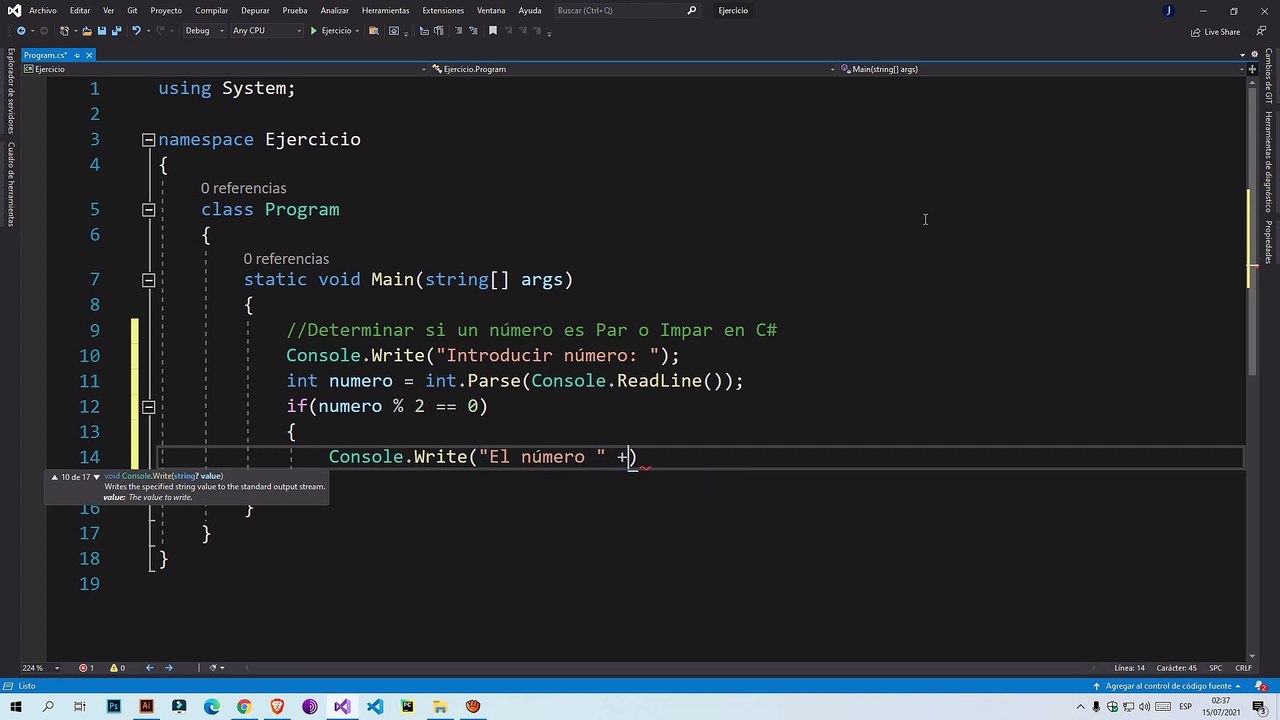
Task: Open the Propiedades side panel
Action: pos(1268,242)
